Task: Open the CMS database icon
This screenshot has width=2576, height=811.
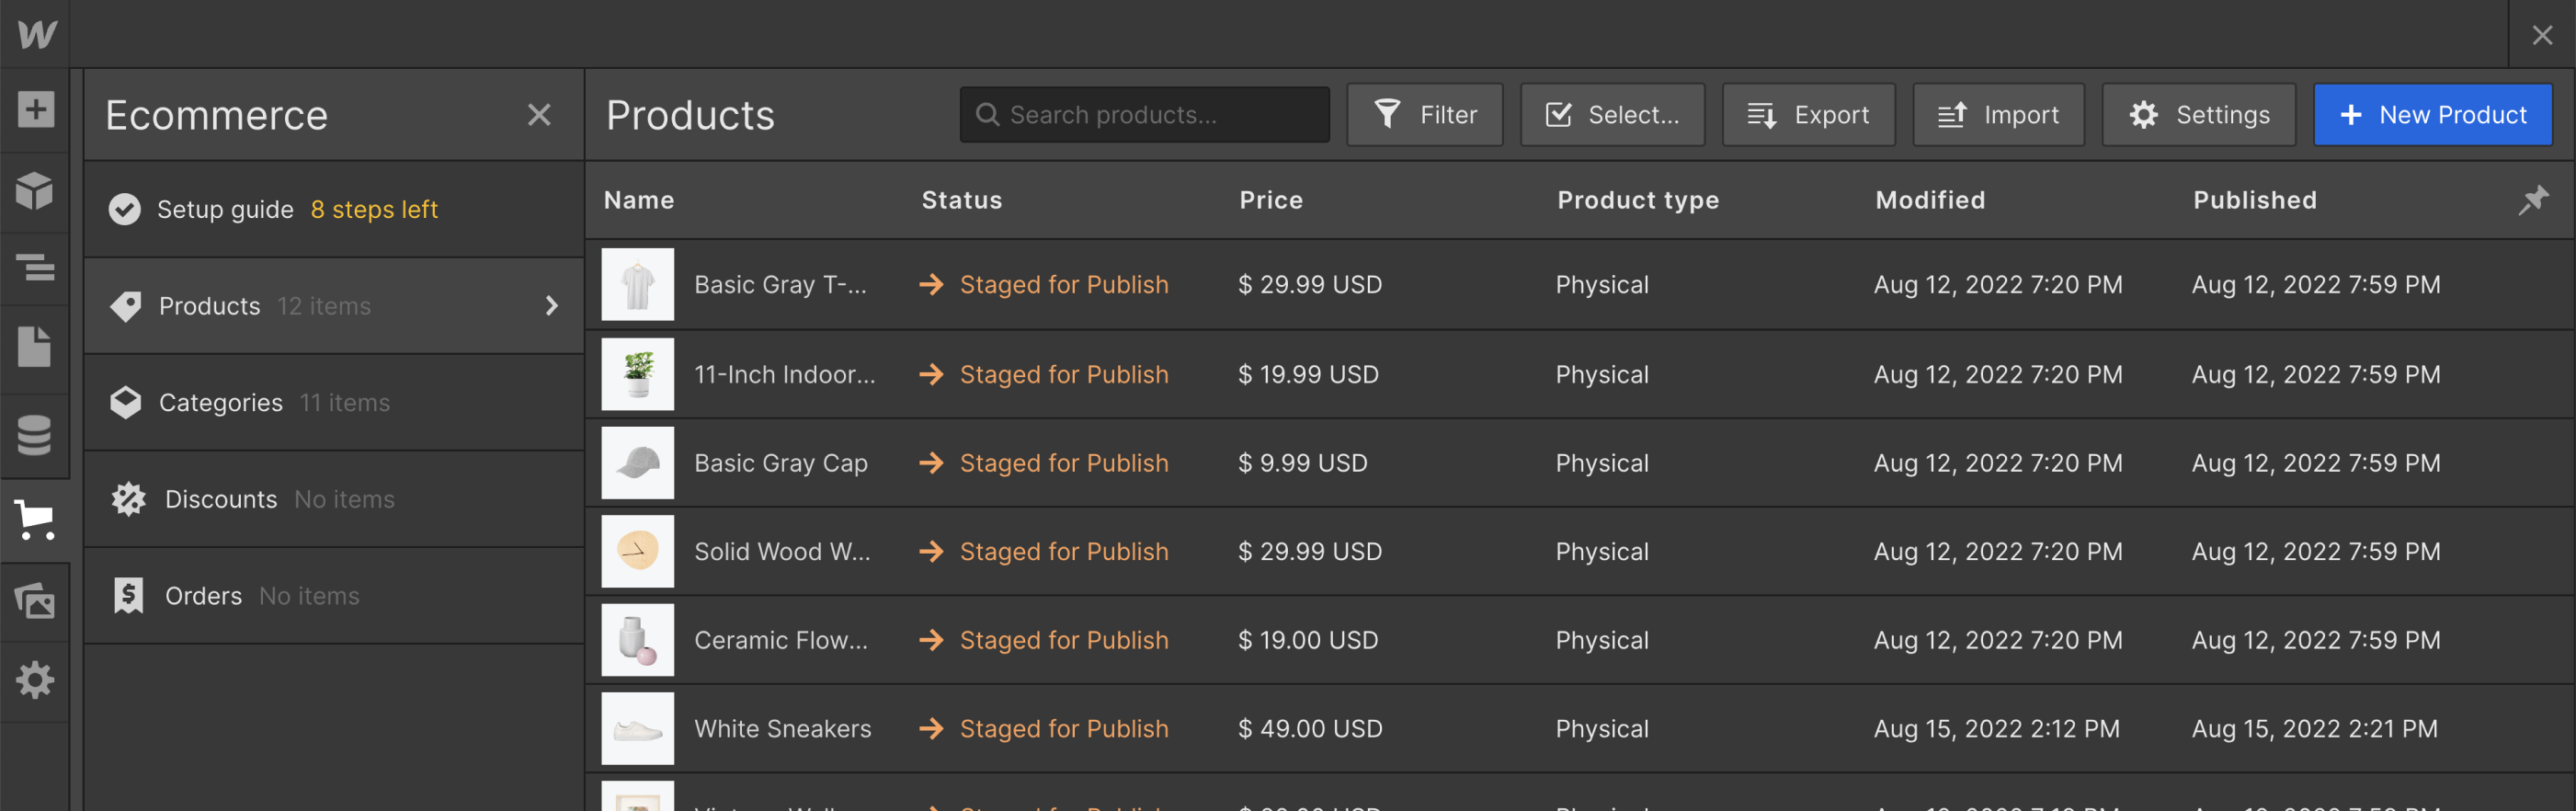Action: click(x=35, y=435)
